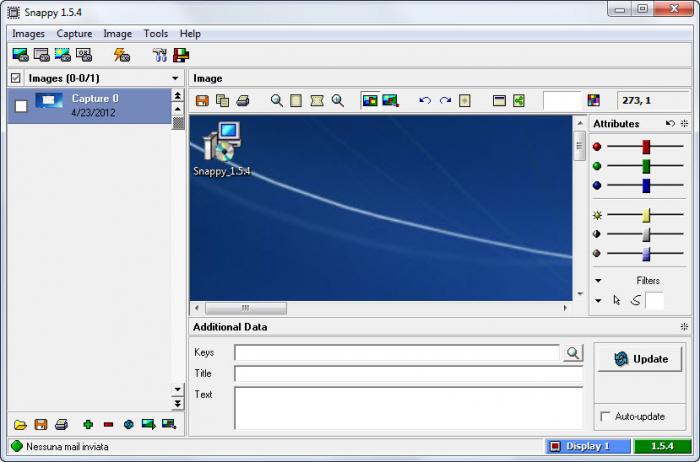Open the Help menu
Screen dimensions: 700x462
190,34
